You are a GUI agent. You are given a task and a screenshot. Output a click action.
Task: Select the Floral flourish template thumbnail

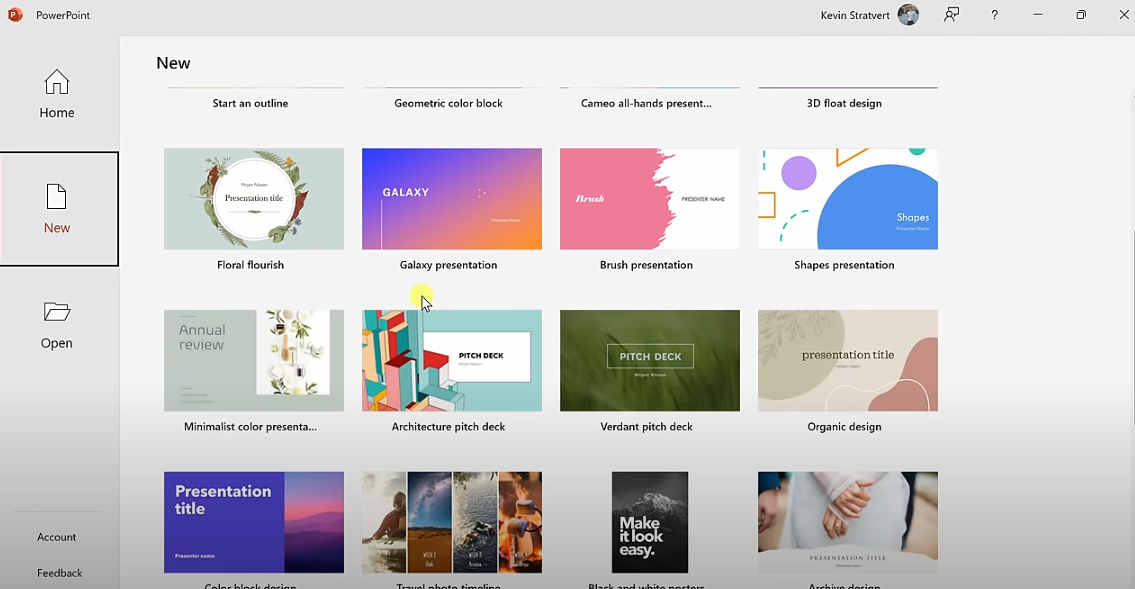pyautogui.click(x=254, y=199)
